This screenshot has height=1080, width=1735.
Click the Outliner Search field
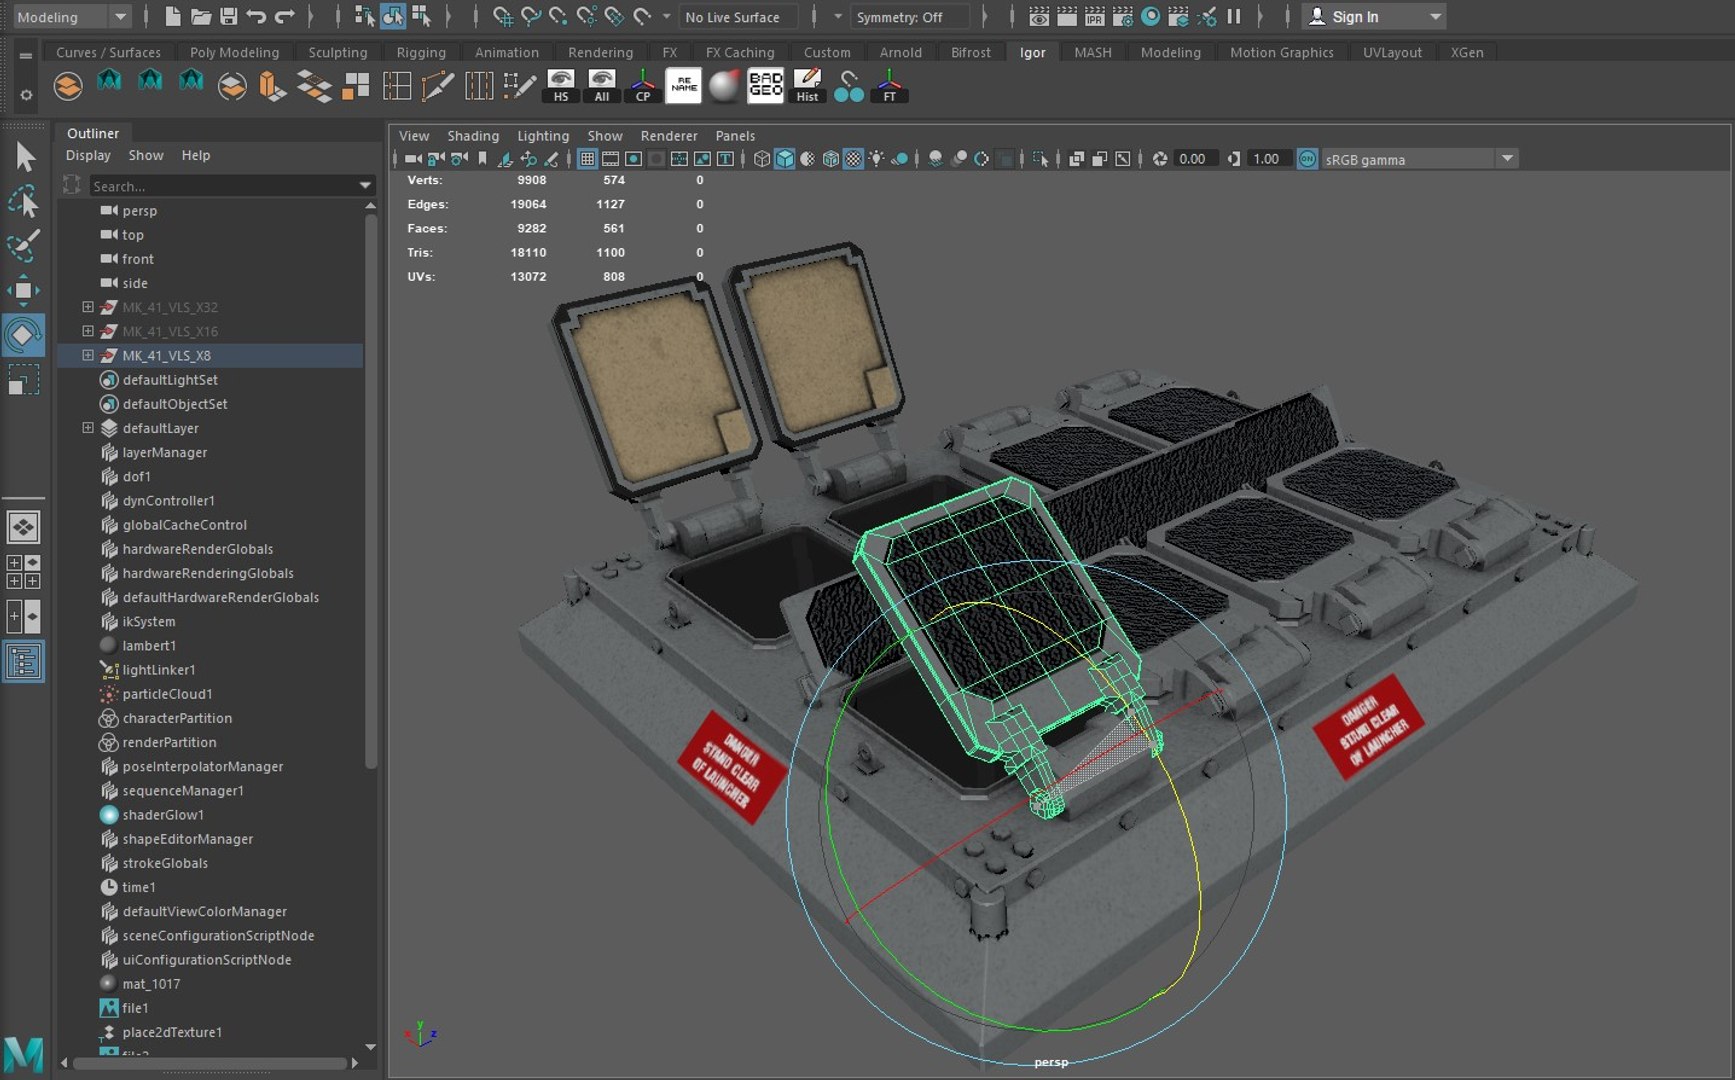222,186
